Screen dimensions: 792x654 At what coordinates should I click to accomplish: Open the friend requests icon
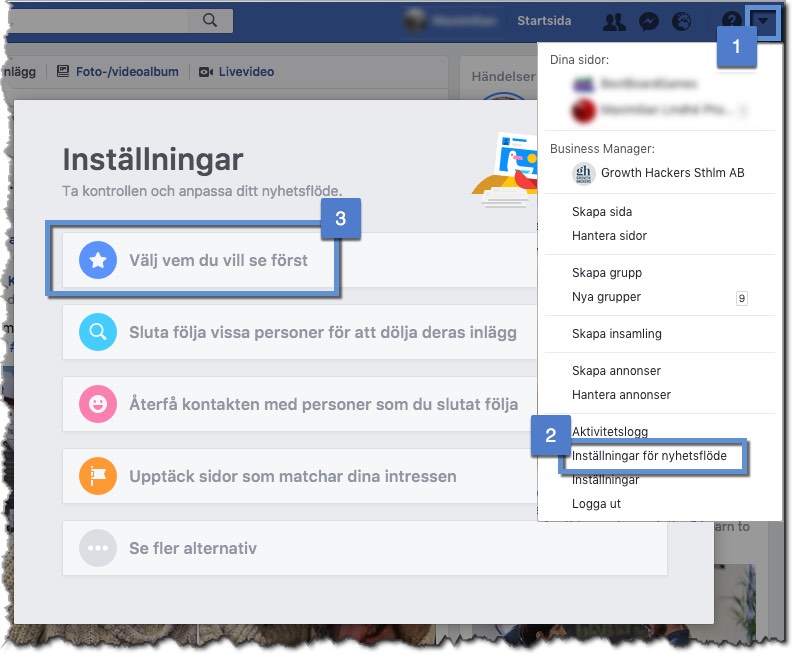(x=615, y=21)
